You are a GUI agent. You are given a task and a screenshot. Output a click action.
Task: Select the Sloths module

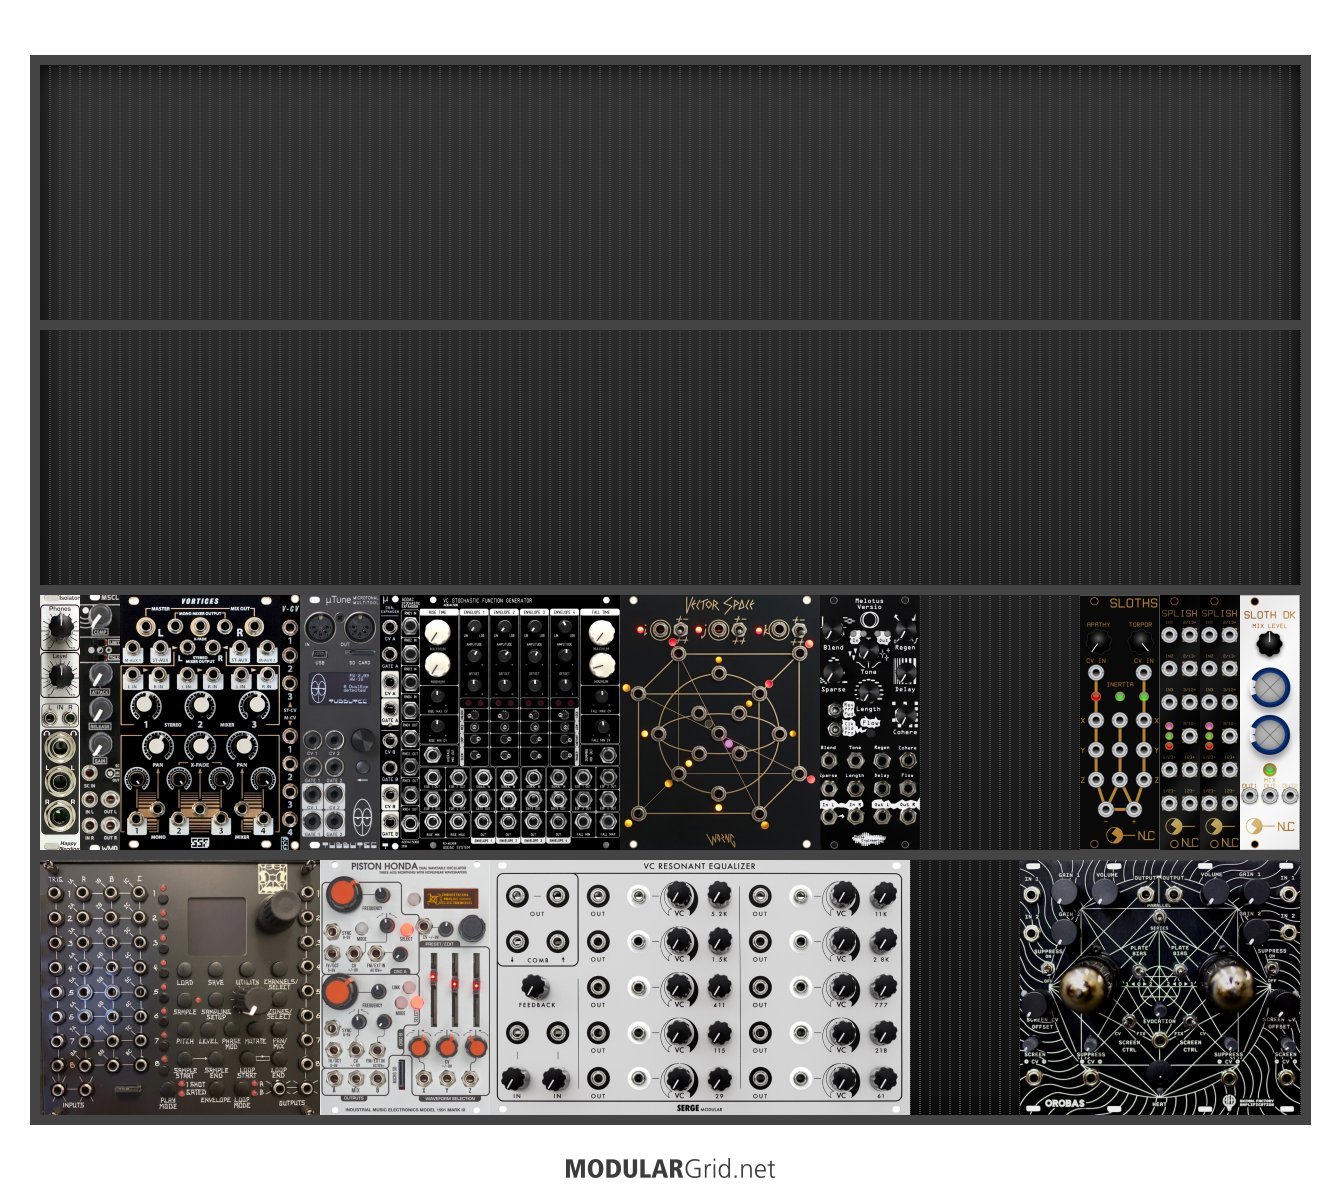coord(1120,722)
